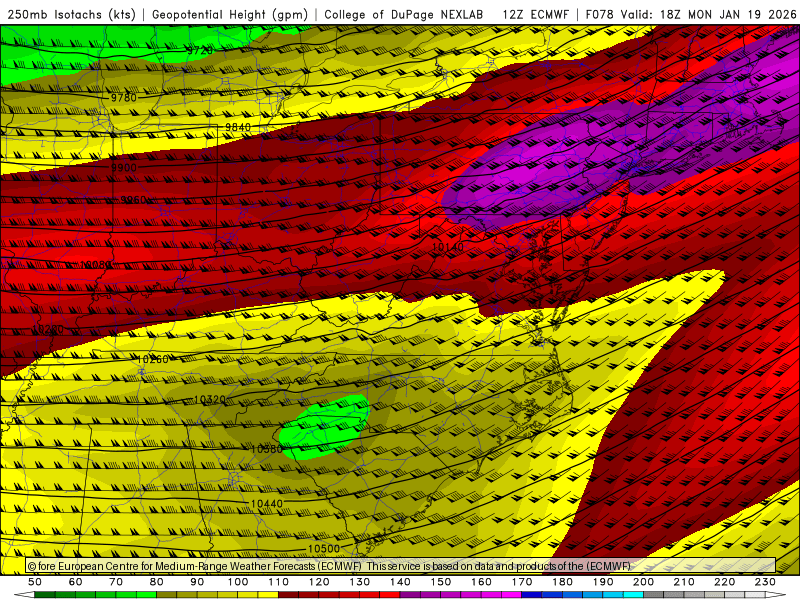
Task: Click the 100 value on the color scale
Action: click(x=238, y=582)
